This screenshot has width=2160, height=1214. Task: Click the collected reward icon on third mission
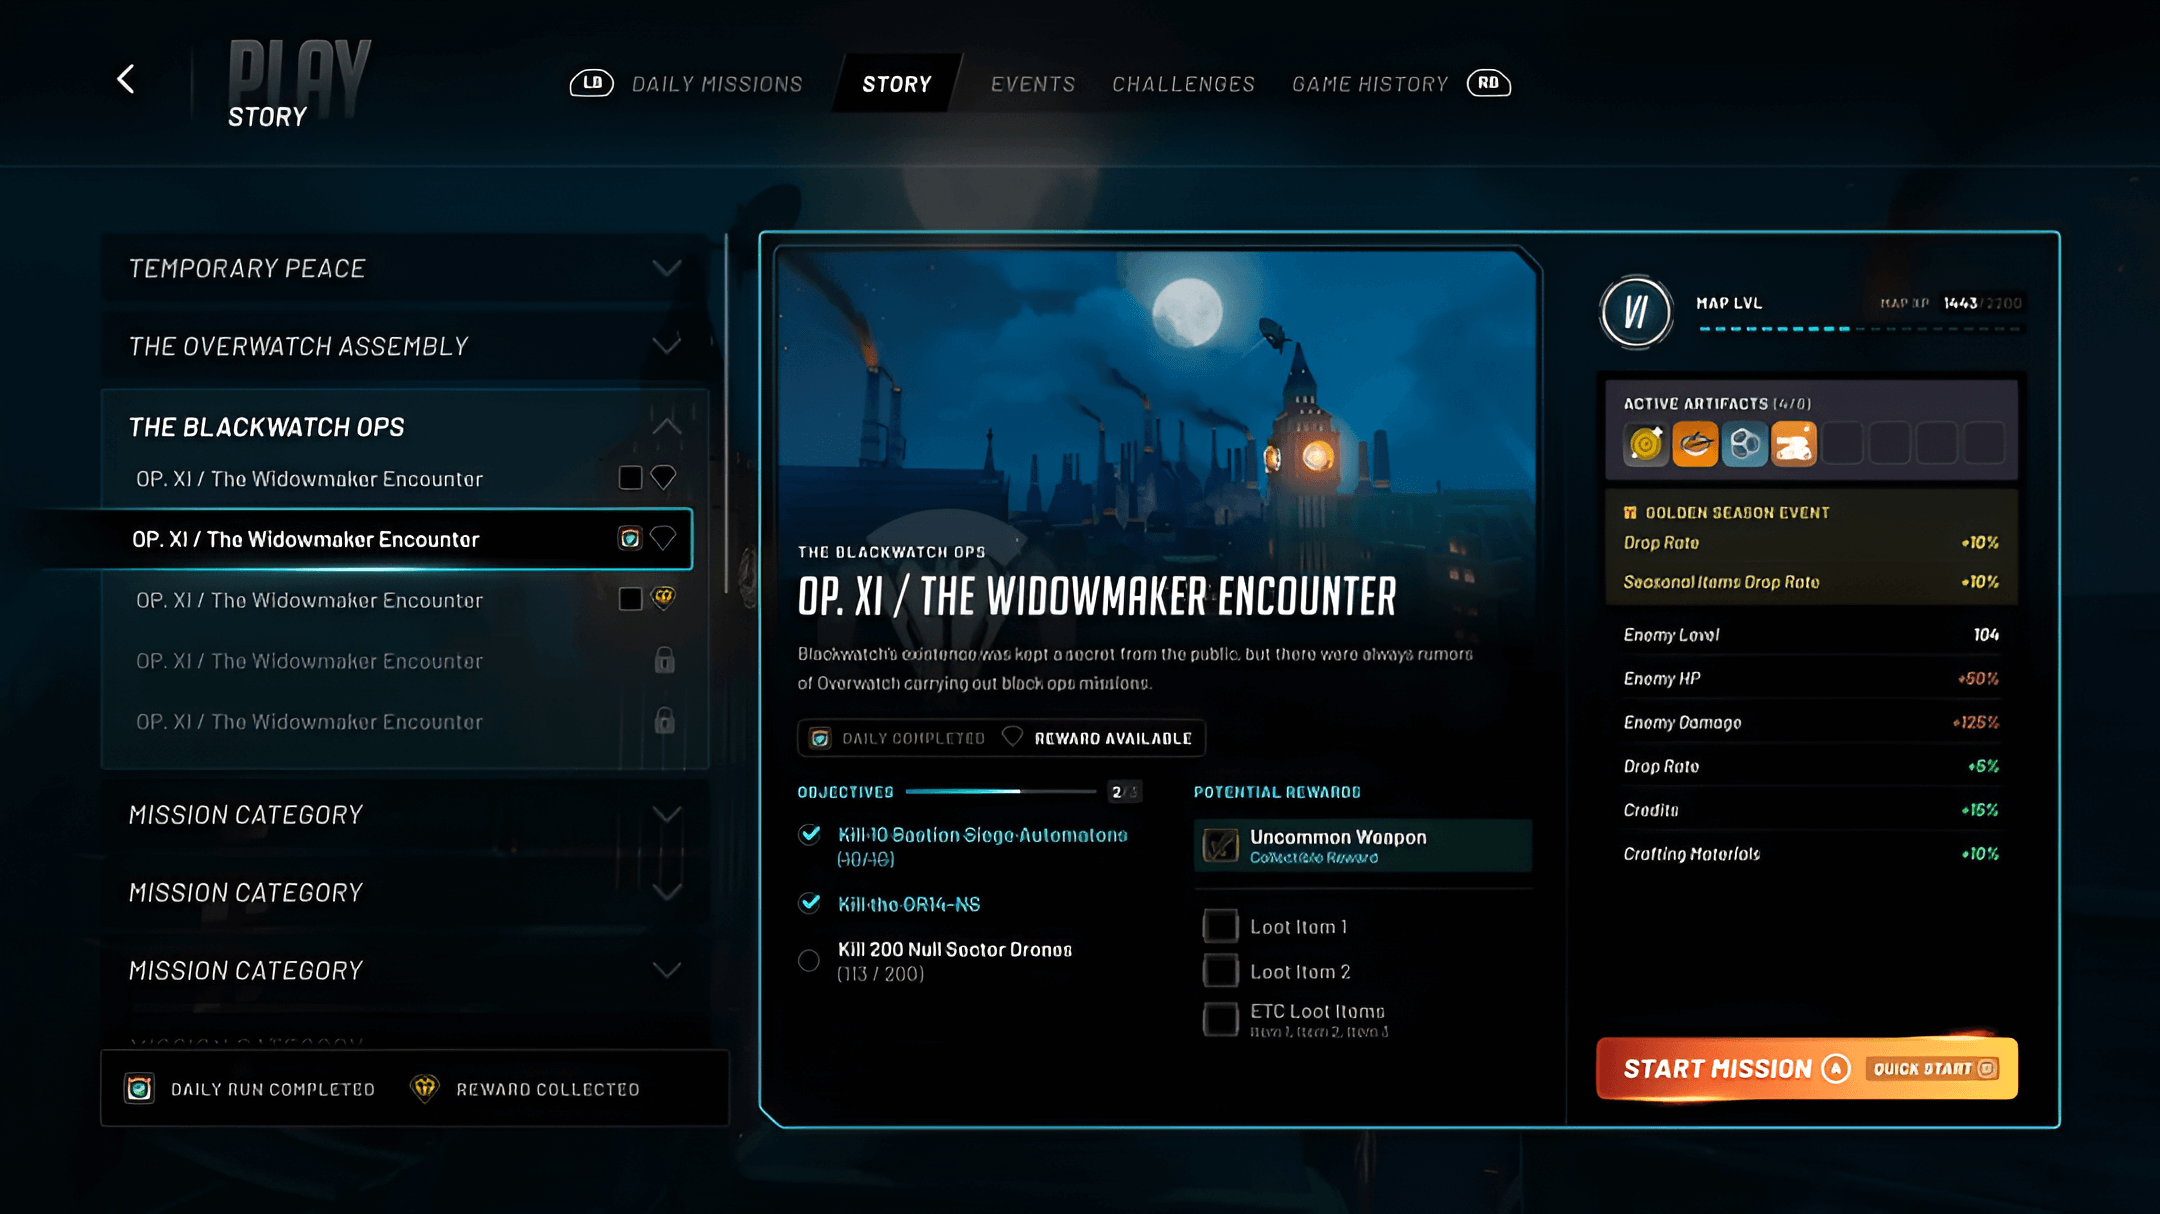[663, 598]
